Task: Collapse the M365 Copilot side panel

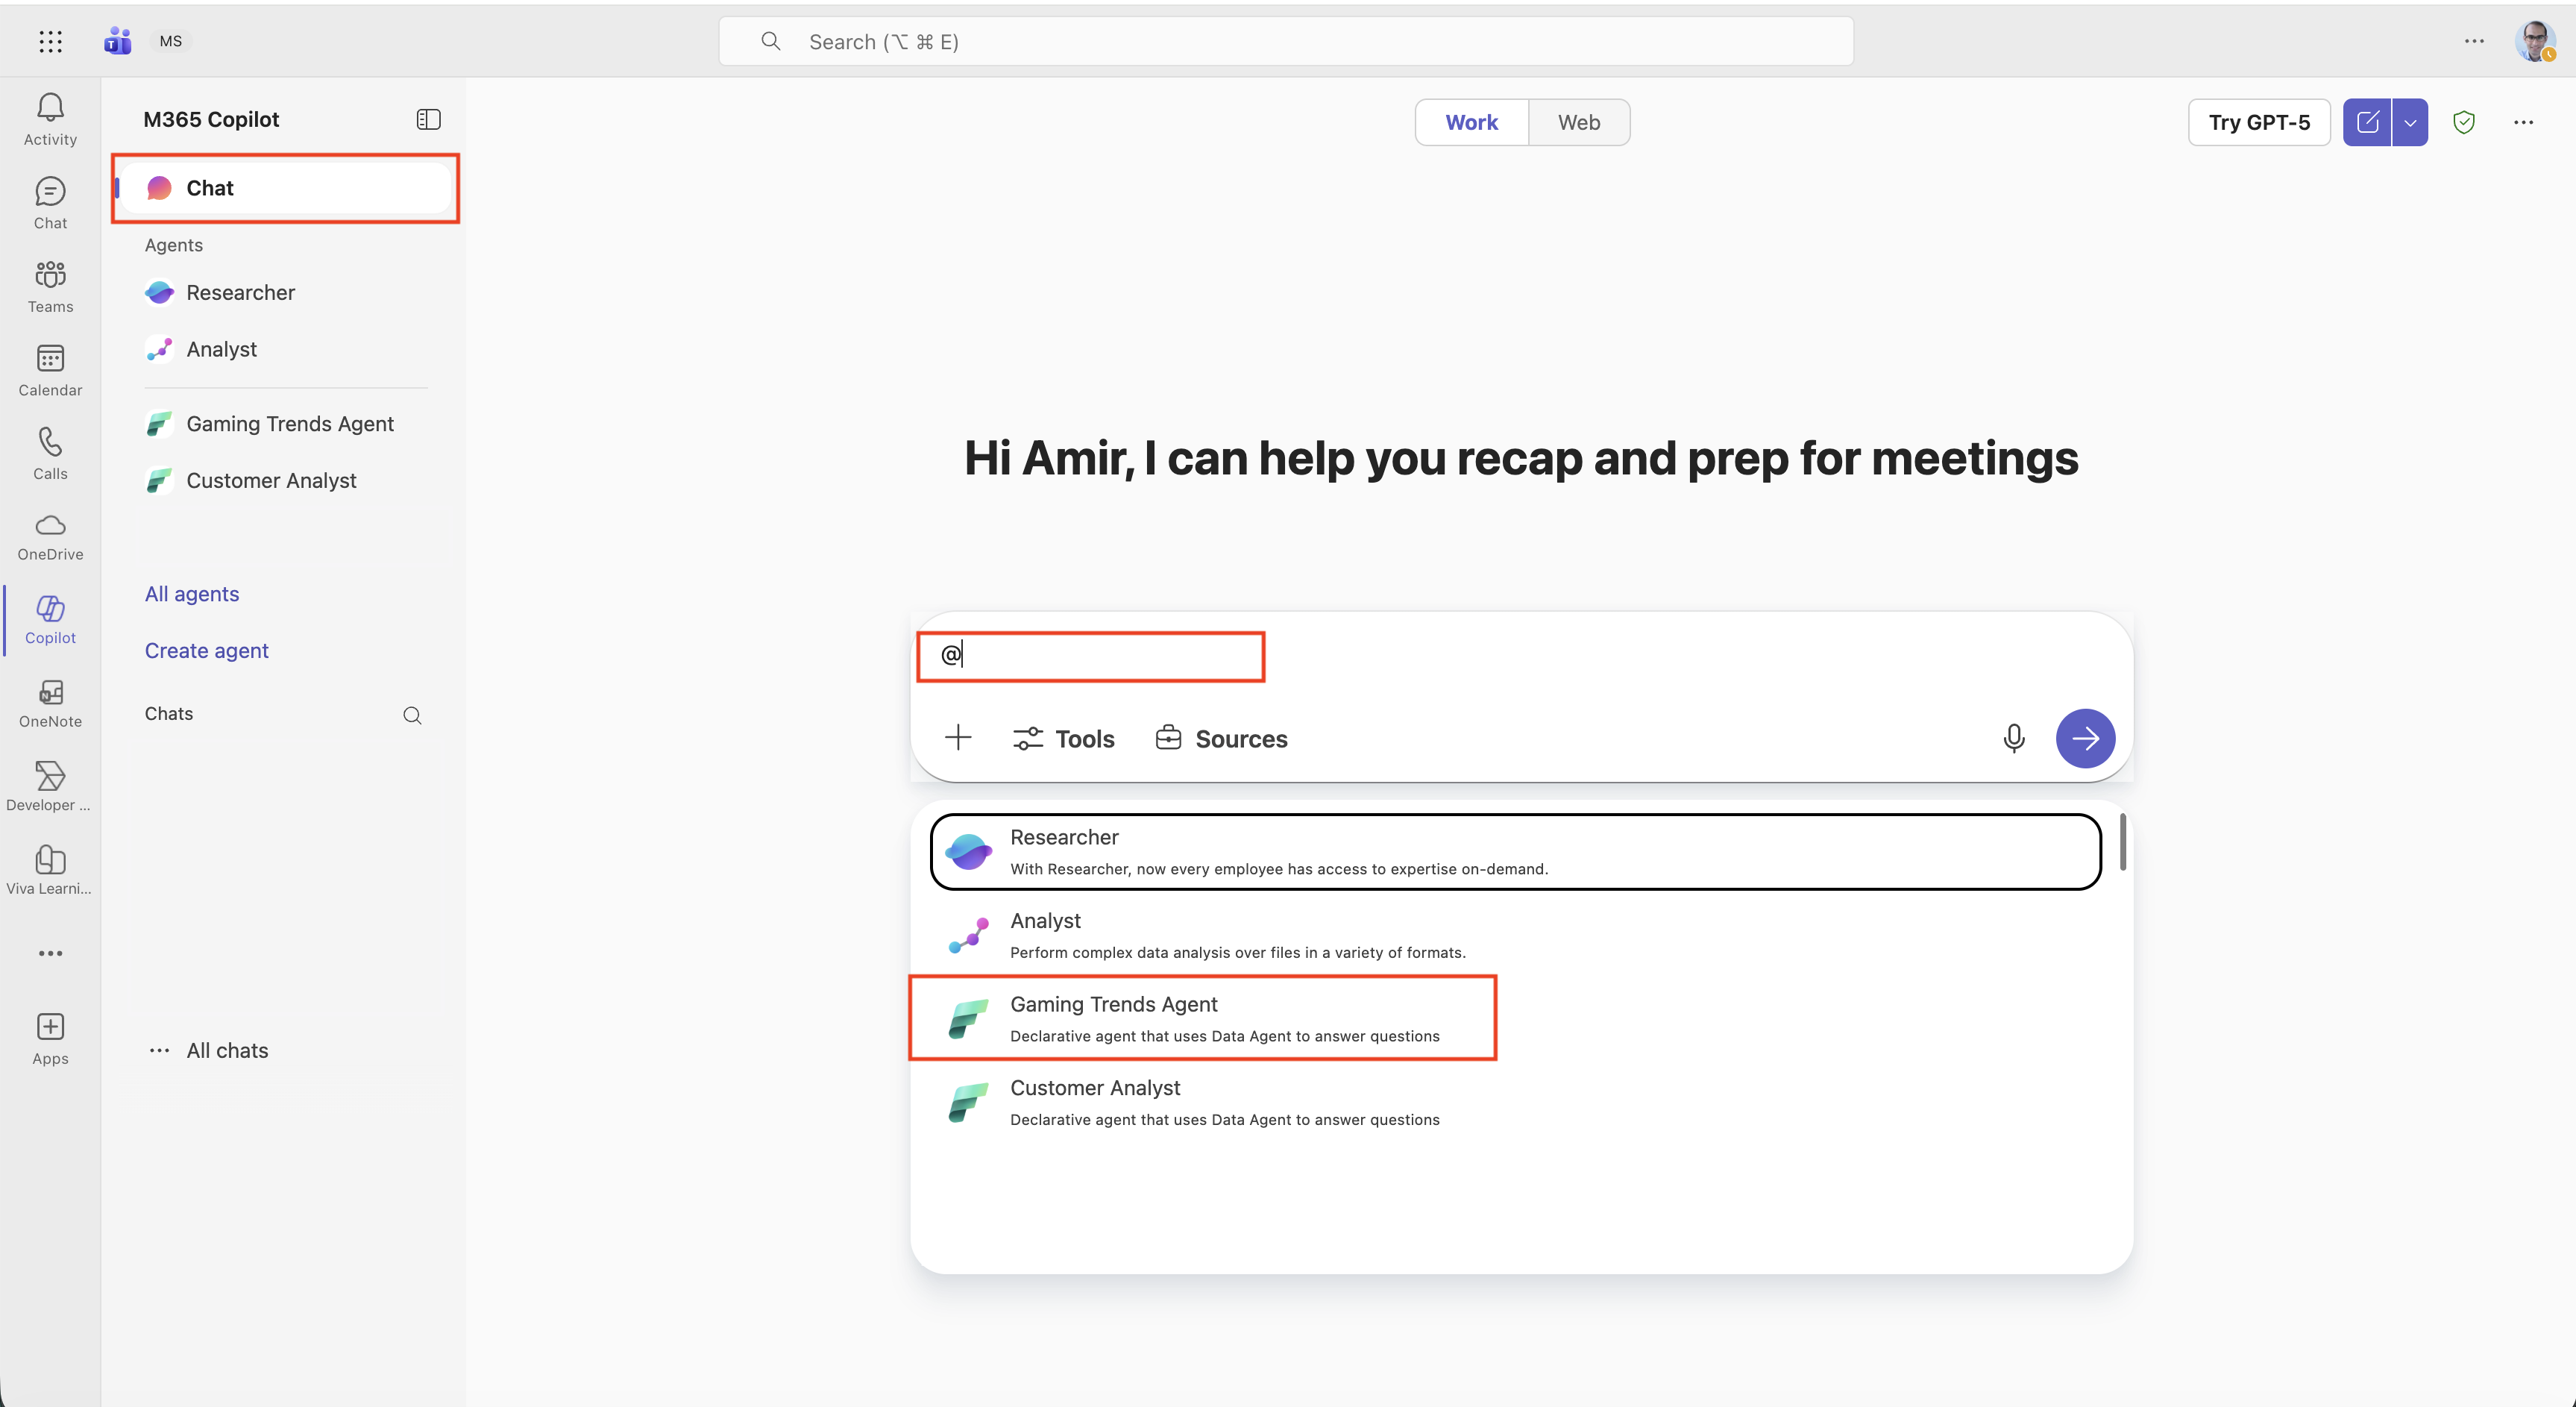Action: pos(428,119)
